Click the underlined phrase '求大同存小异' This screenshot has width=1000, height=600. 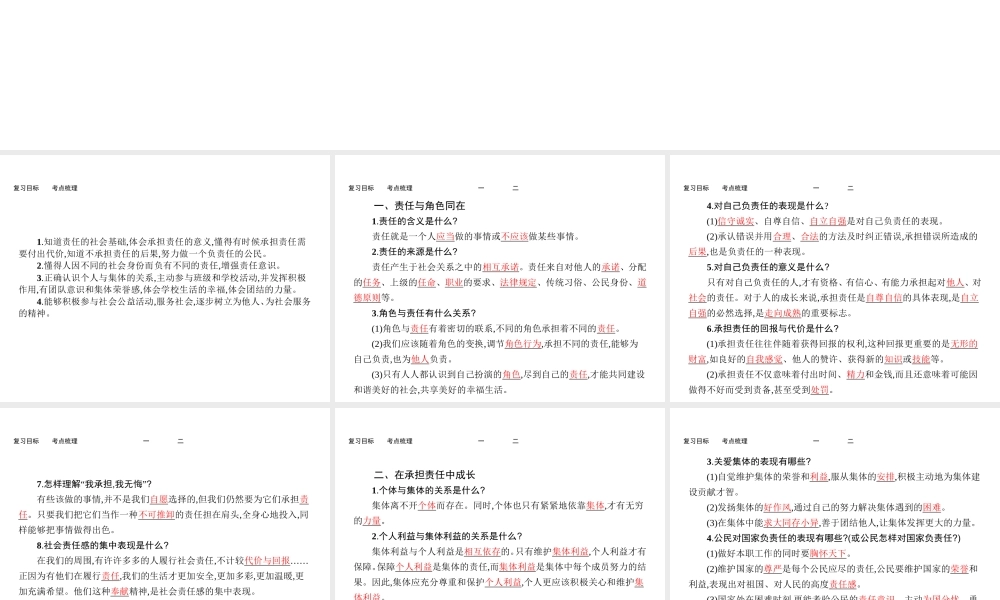click(791, 523)
